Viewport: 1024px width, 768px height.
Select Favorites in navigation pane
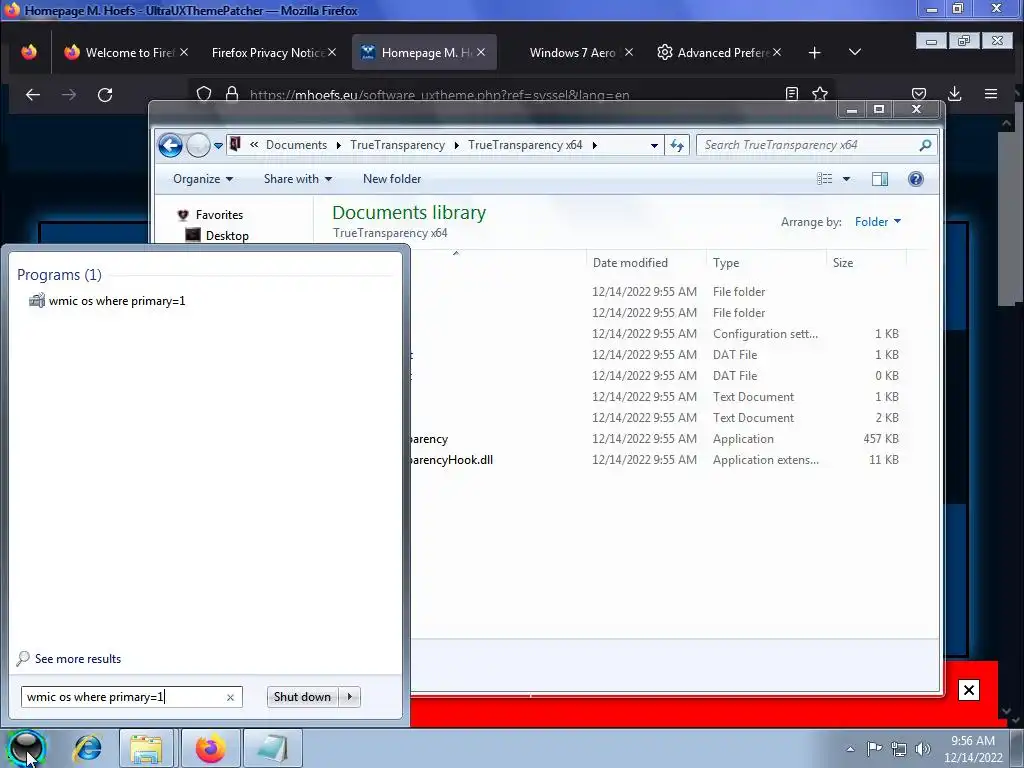[x=219, y=215]
